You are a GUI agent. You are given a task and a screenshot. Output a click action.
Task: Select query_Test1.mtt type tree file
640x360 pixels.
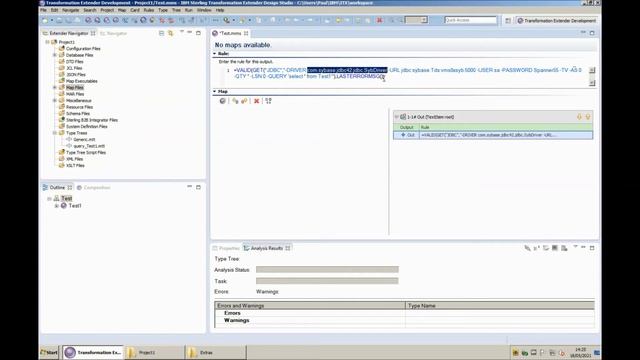tap(89, 146)
